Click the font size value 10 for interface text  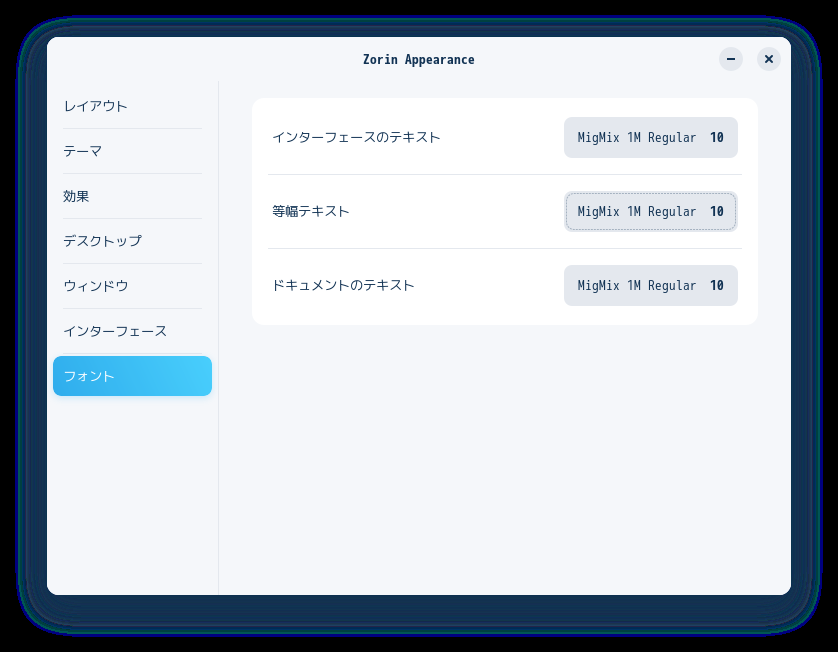(x=717, y=138)
